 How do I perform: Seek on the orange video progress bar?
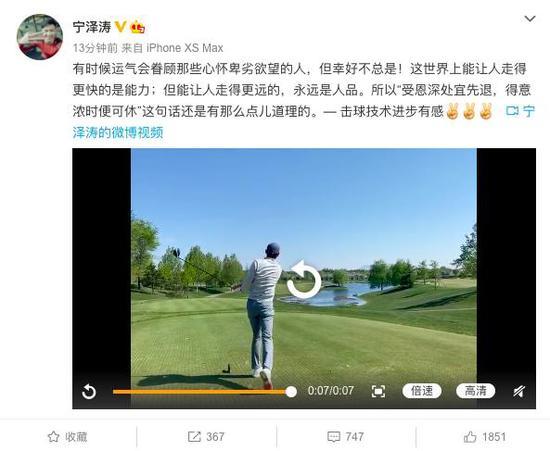pos(202,392)
